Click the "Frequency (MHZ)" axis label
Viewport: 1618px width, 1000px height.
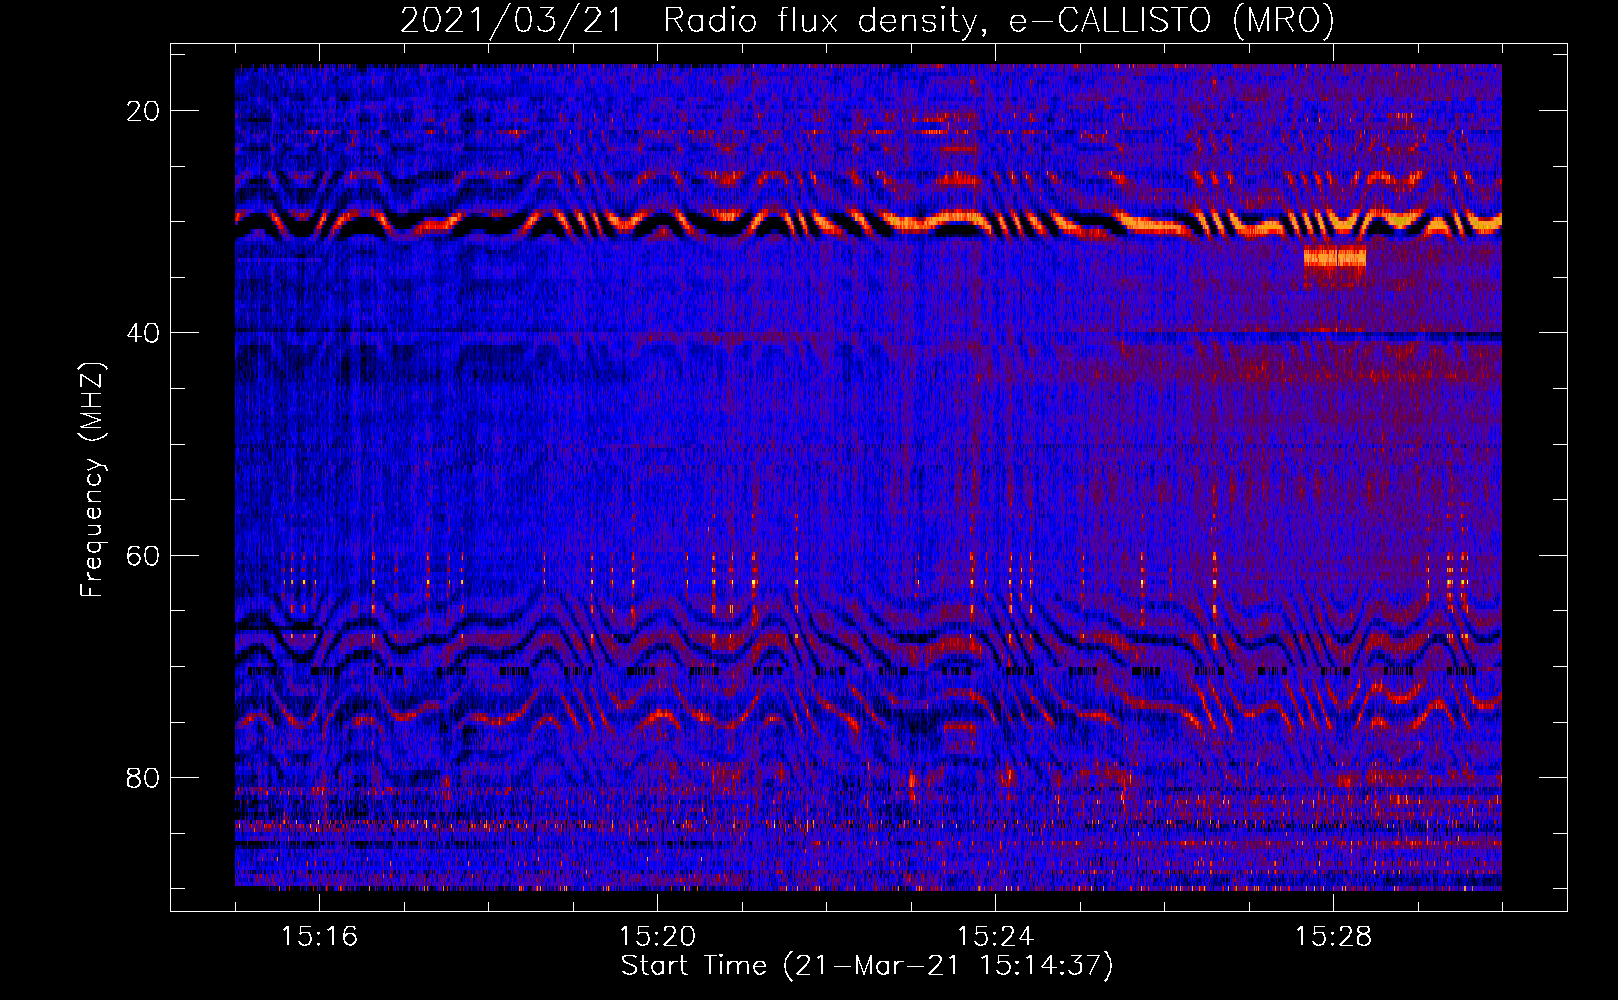pos(92,480)
